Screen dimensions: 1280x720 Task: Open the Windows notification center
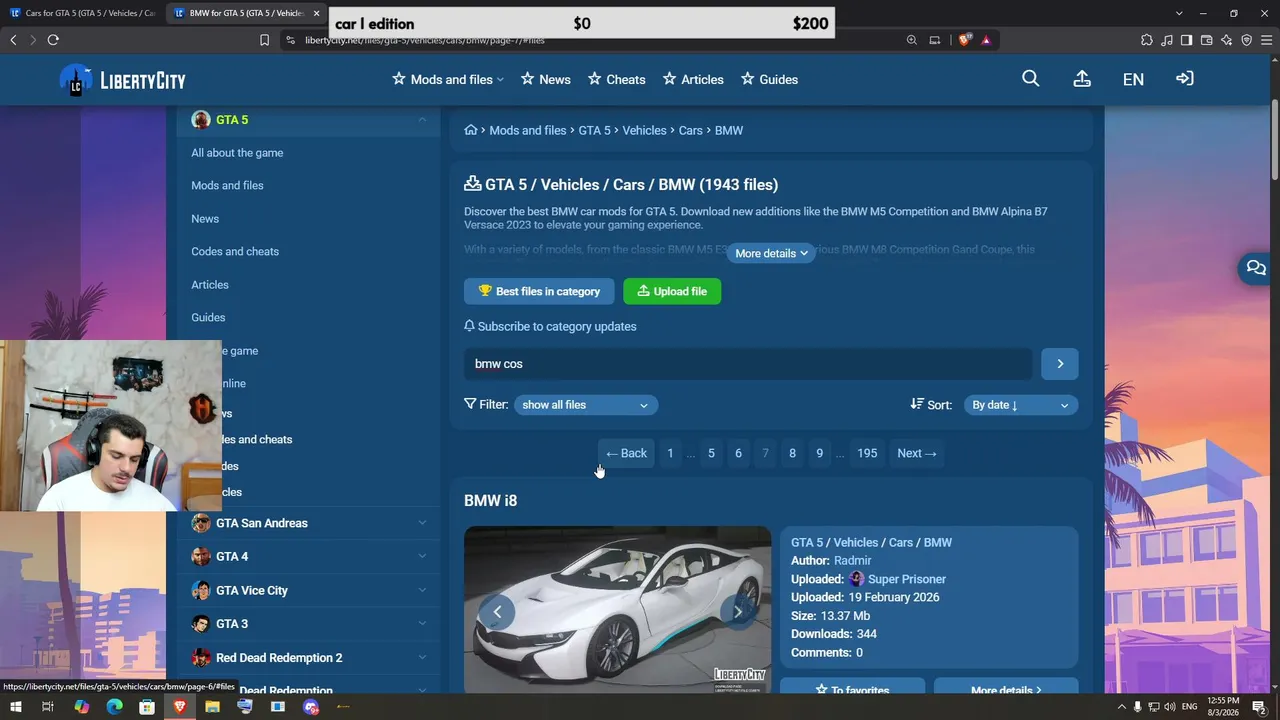click(x=1259, y=707)
